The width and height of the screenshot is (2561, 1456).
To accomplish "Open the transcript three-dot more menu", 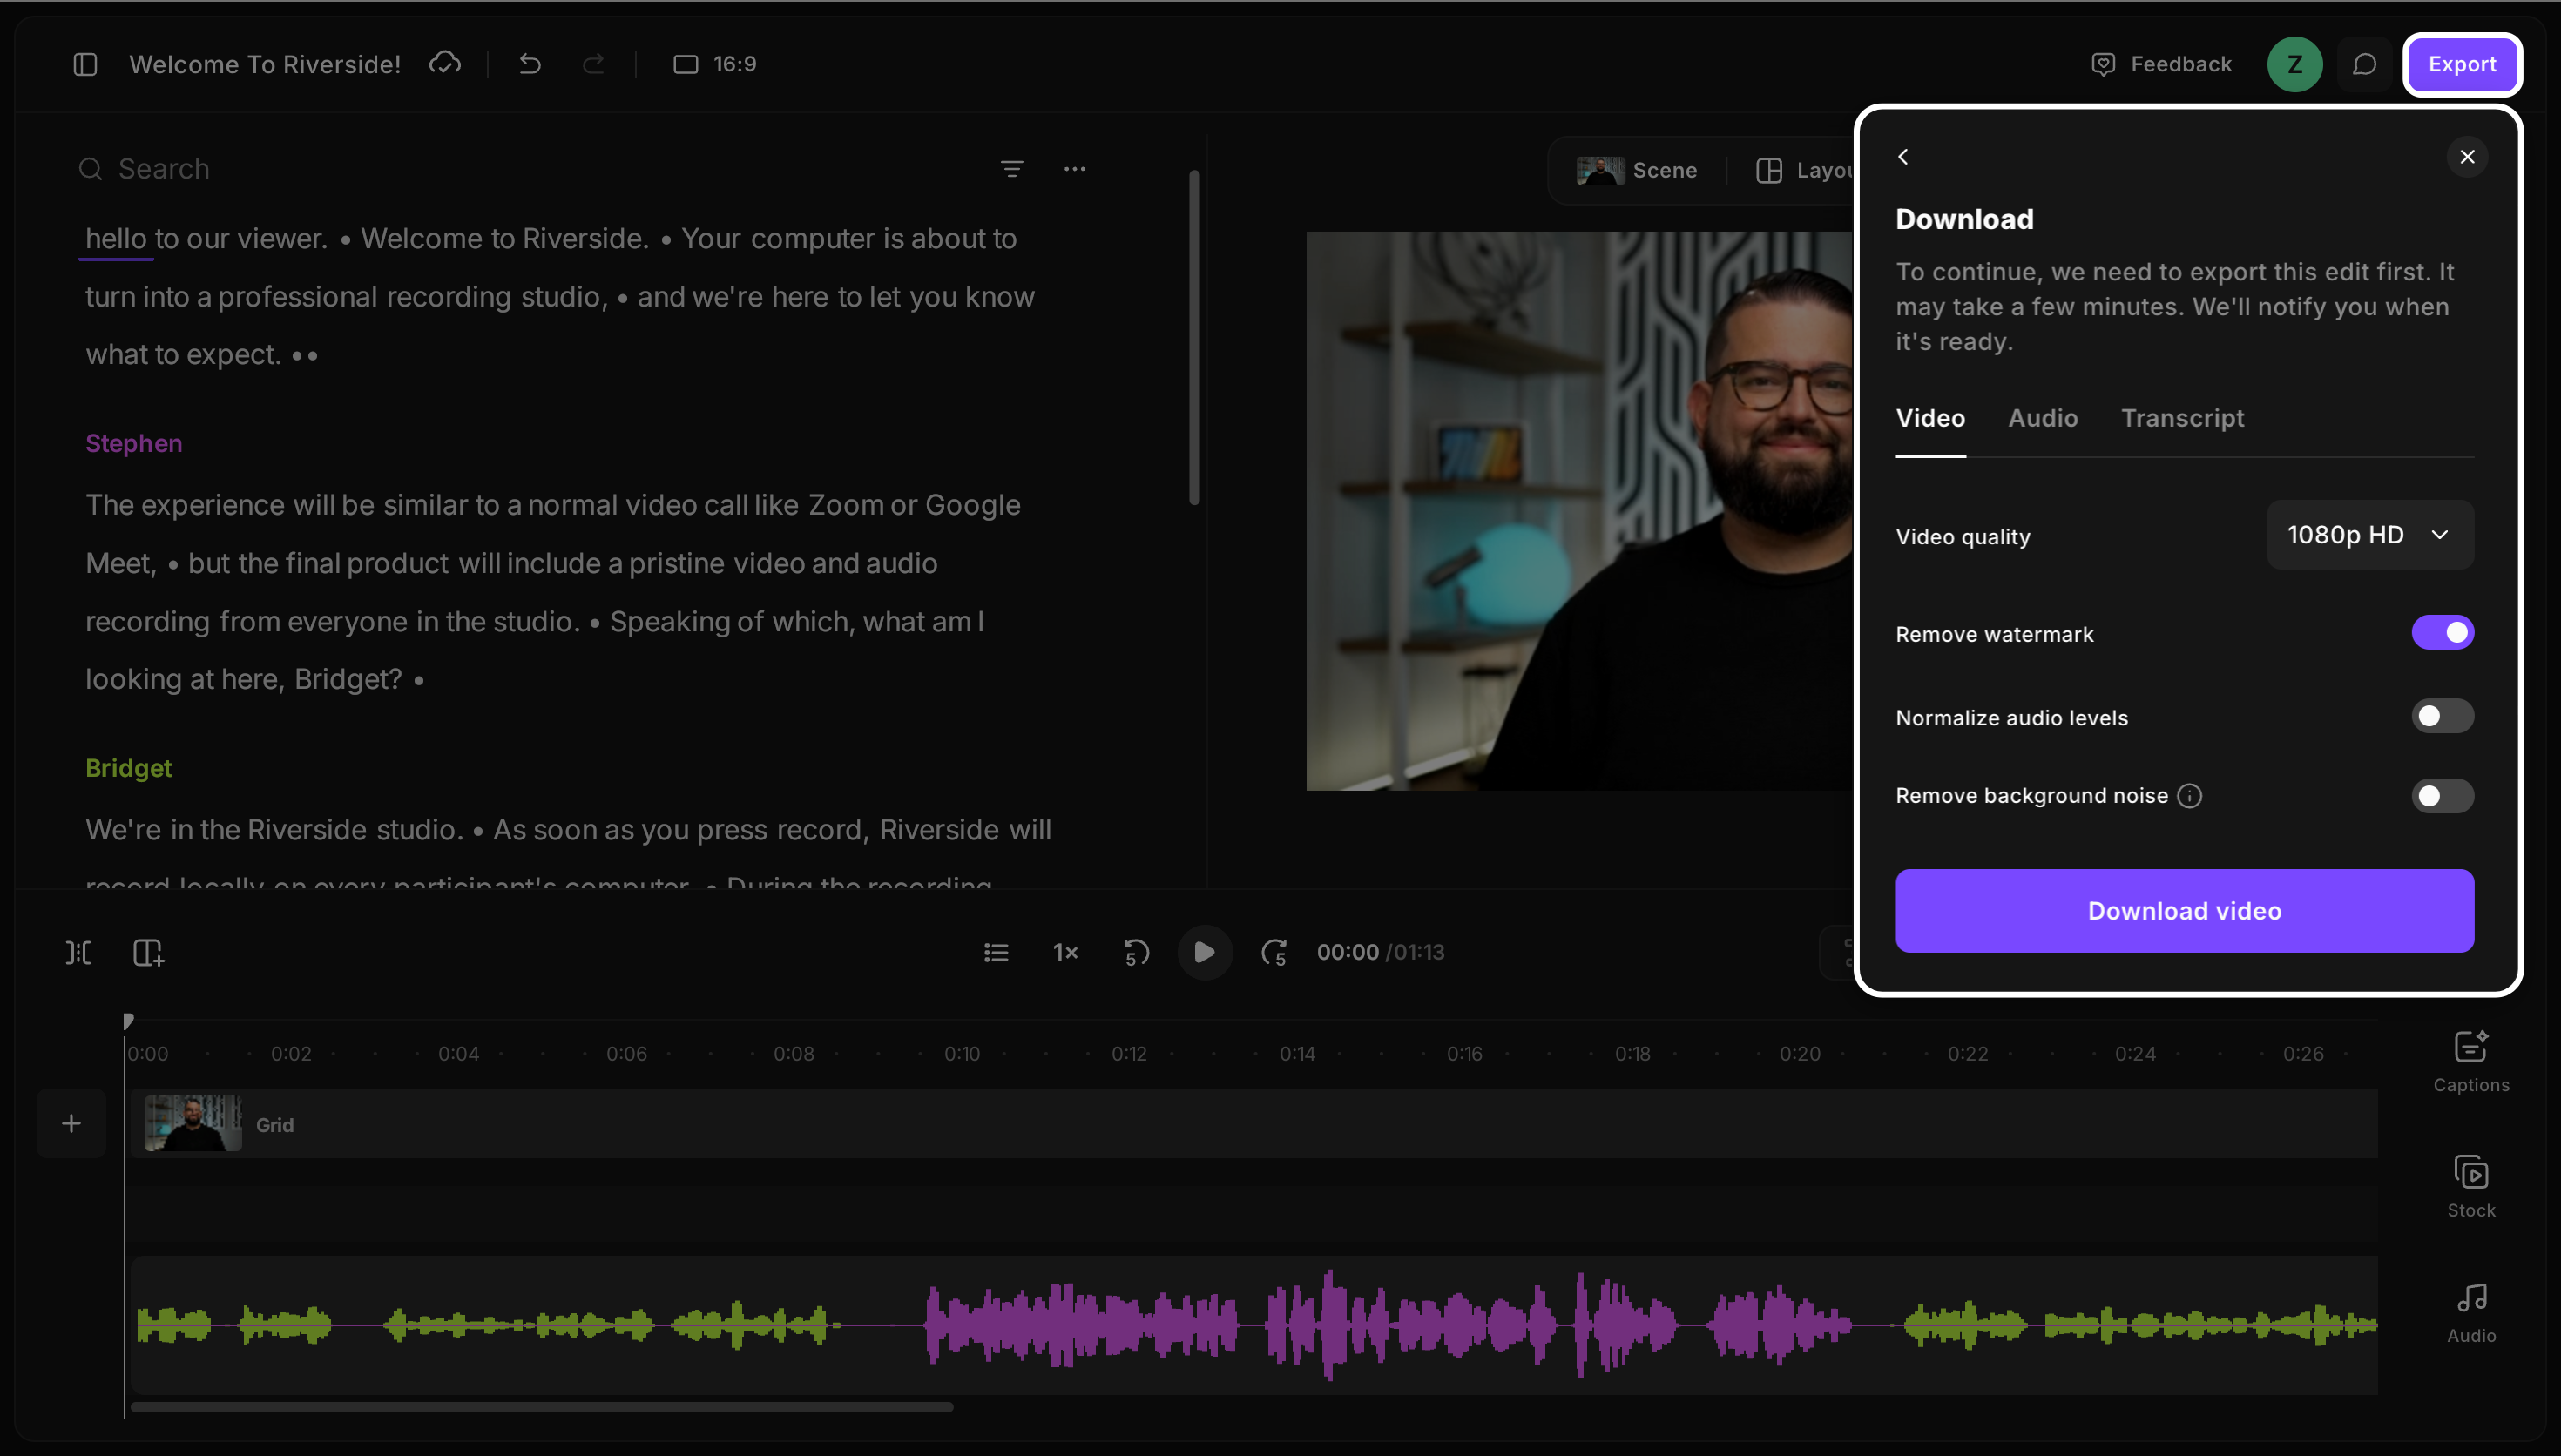I will coord(1075,169).
